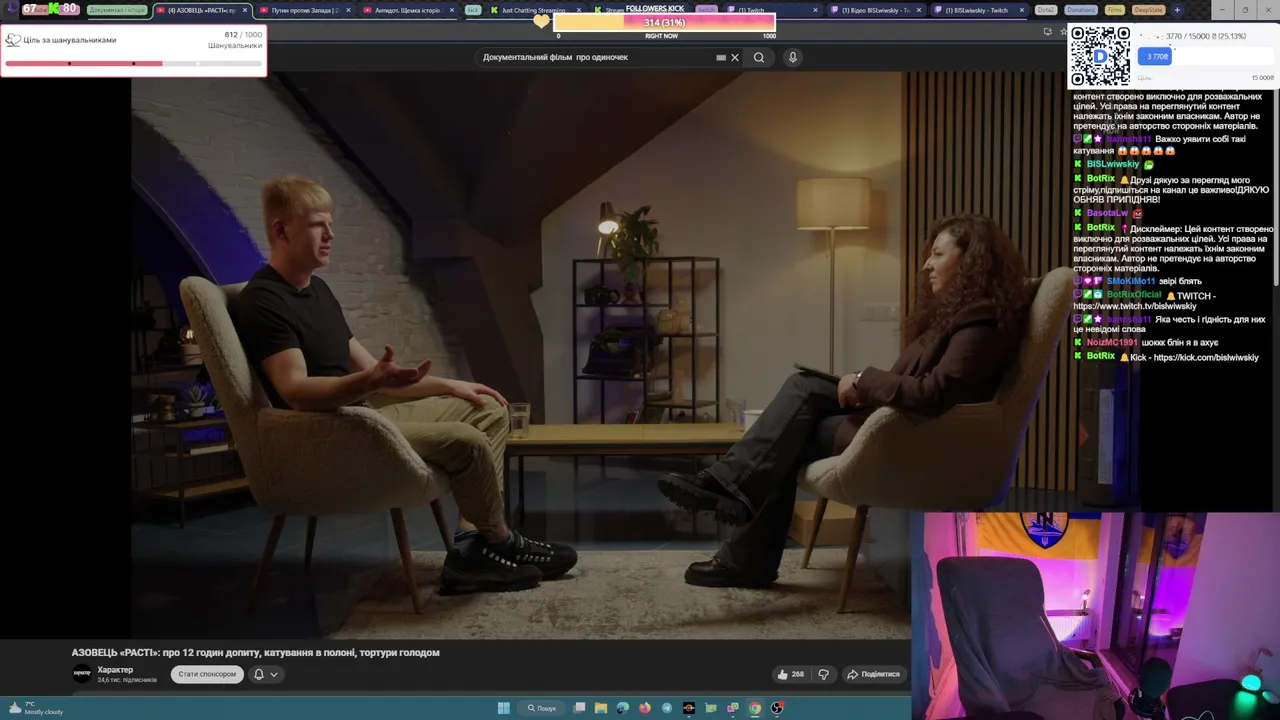
Task: Open the DeepState tab group
Action: pyautogui.click(x=1148, y=10)
